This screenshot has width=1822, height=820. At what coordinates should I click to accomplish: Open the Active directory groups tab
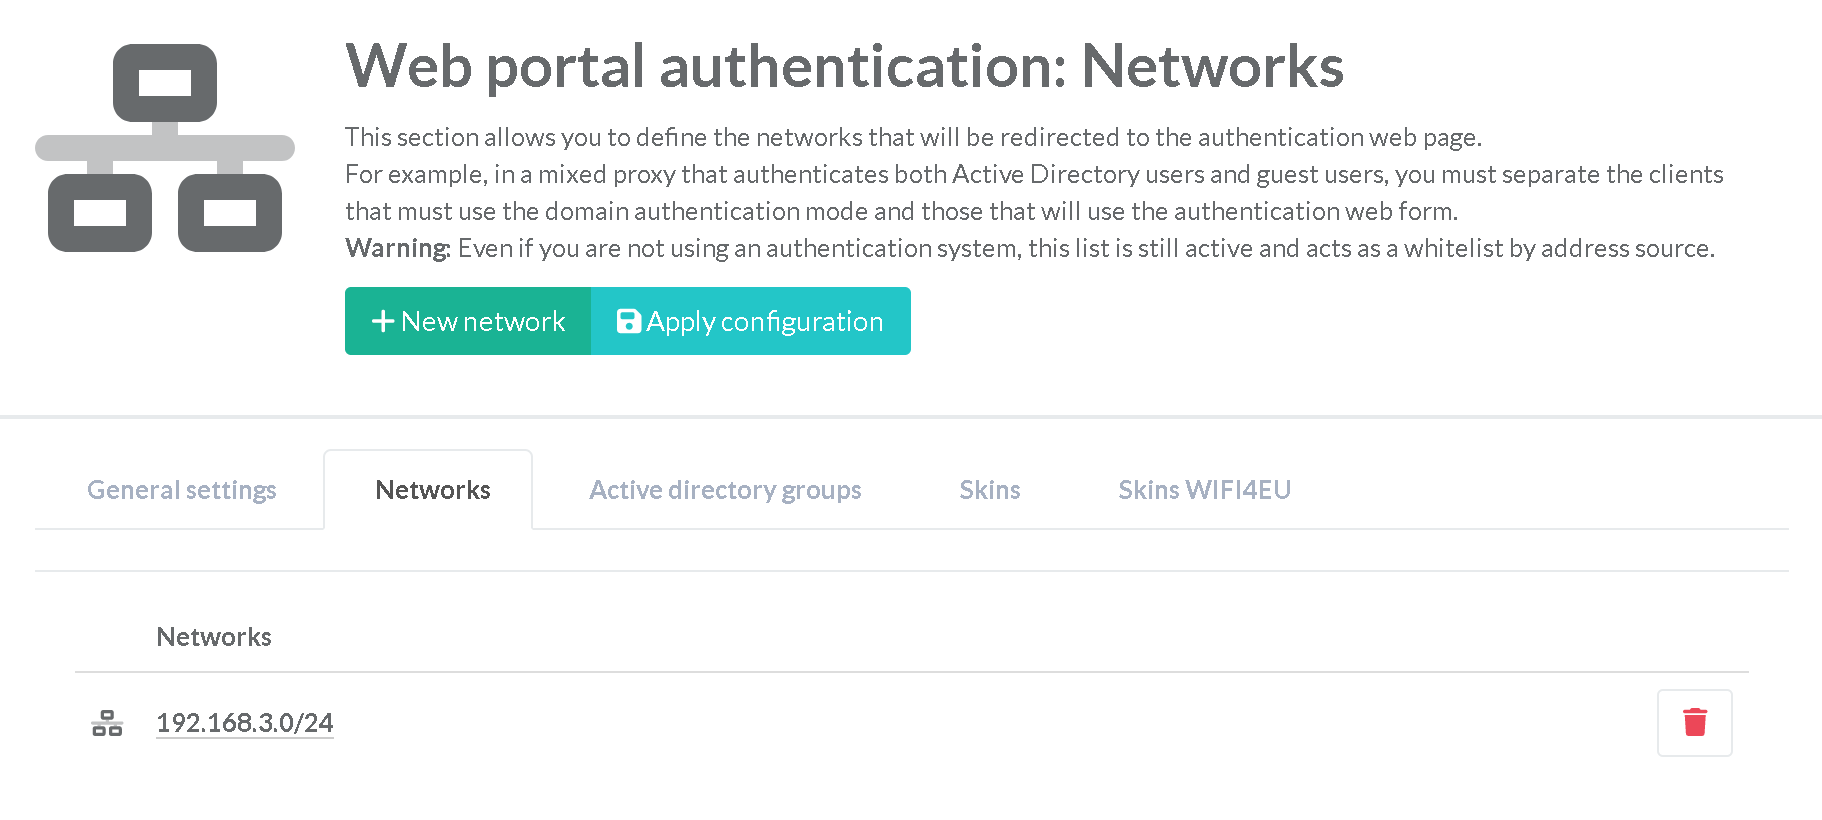(724, 490)
